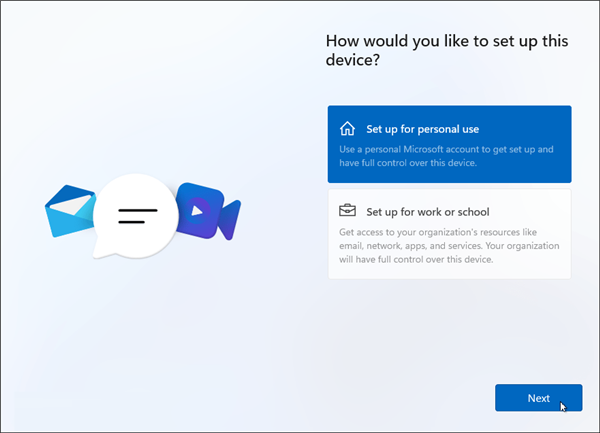Click the camera lens triangle on the video icon
The height and width of the screenshot is (433, 600).
(x=229, y=220)
